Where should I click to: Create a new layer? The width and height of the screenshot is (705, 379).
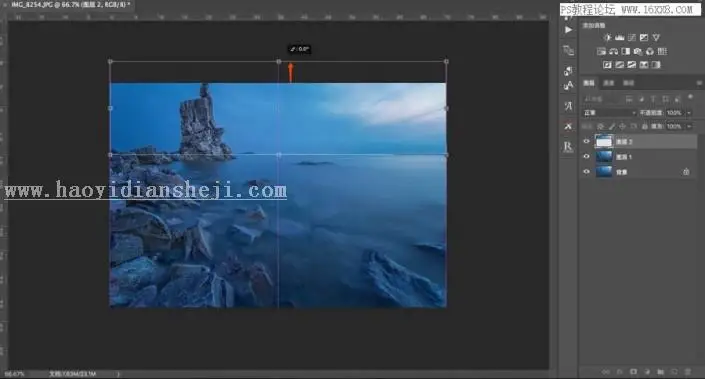pyautogui.click(x=674, y=372)
